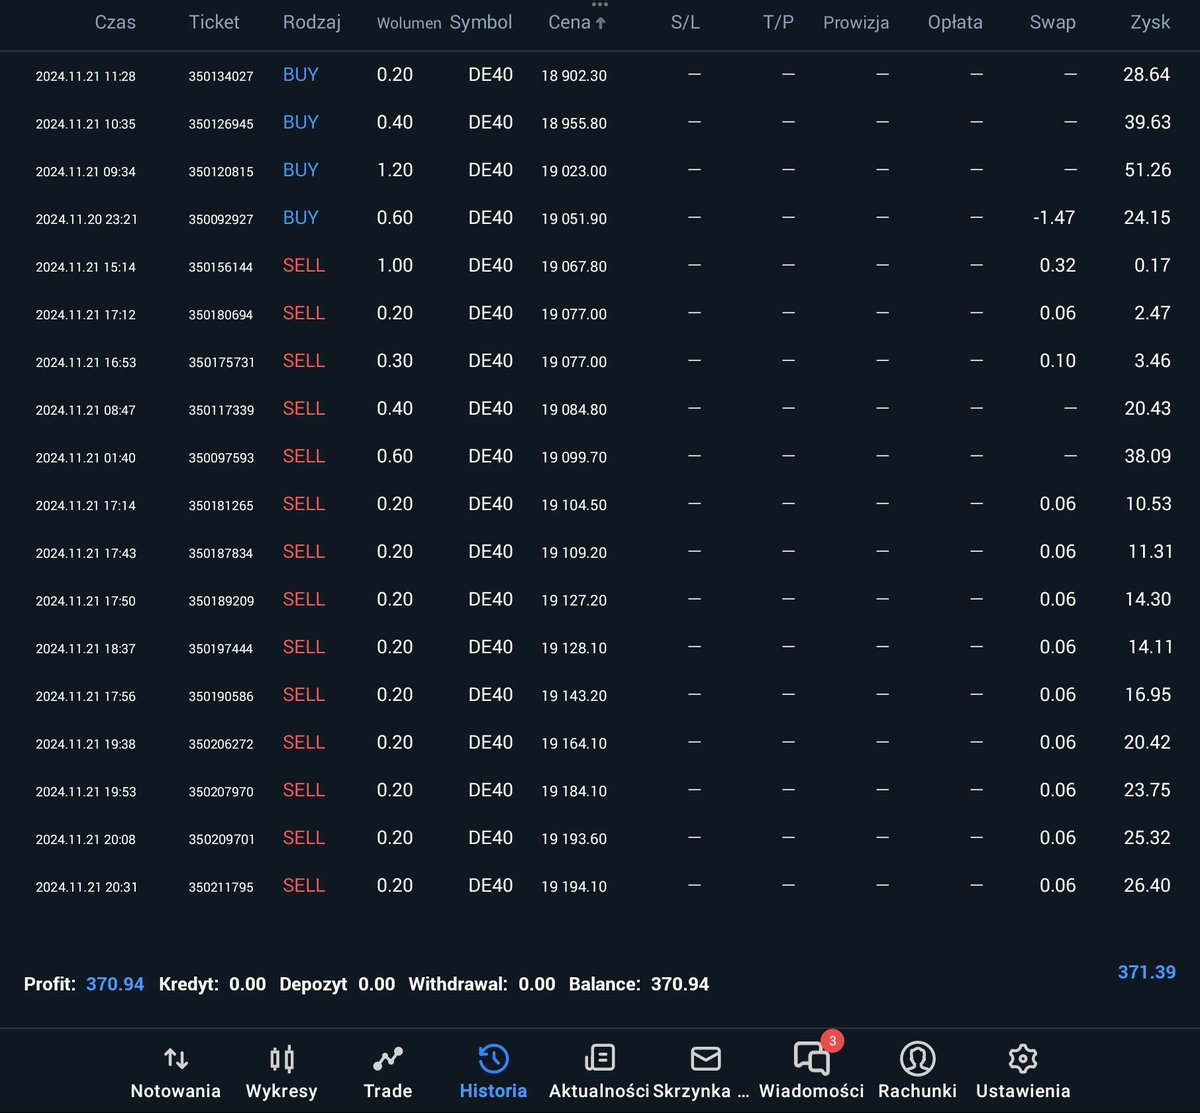Open the Aktualności news icon

point(599,1057)
